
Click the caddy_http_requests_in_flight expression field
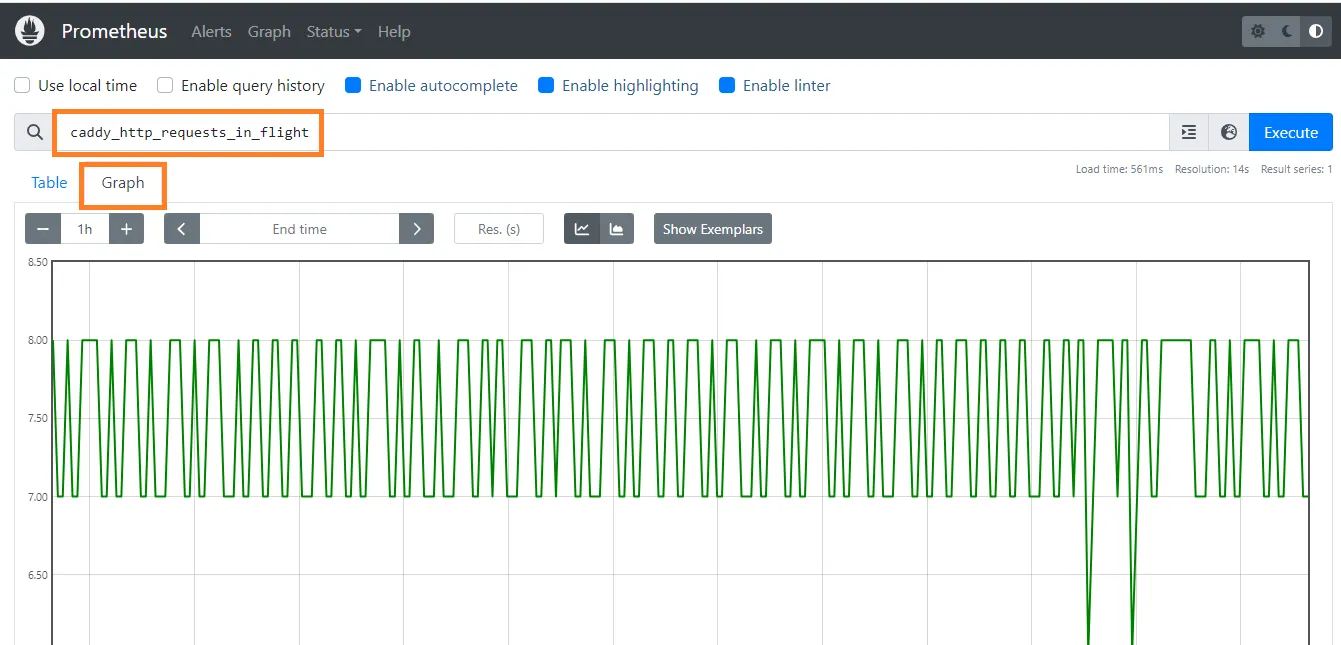coord(612,132)
